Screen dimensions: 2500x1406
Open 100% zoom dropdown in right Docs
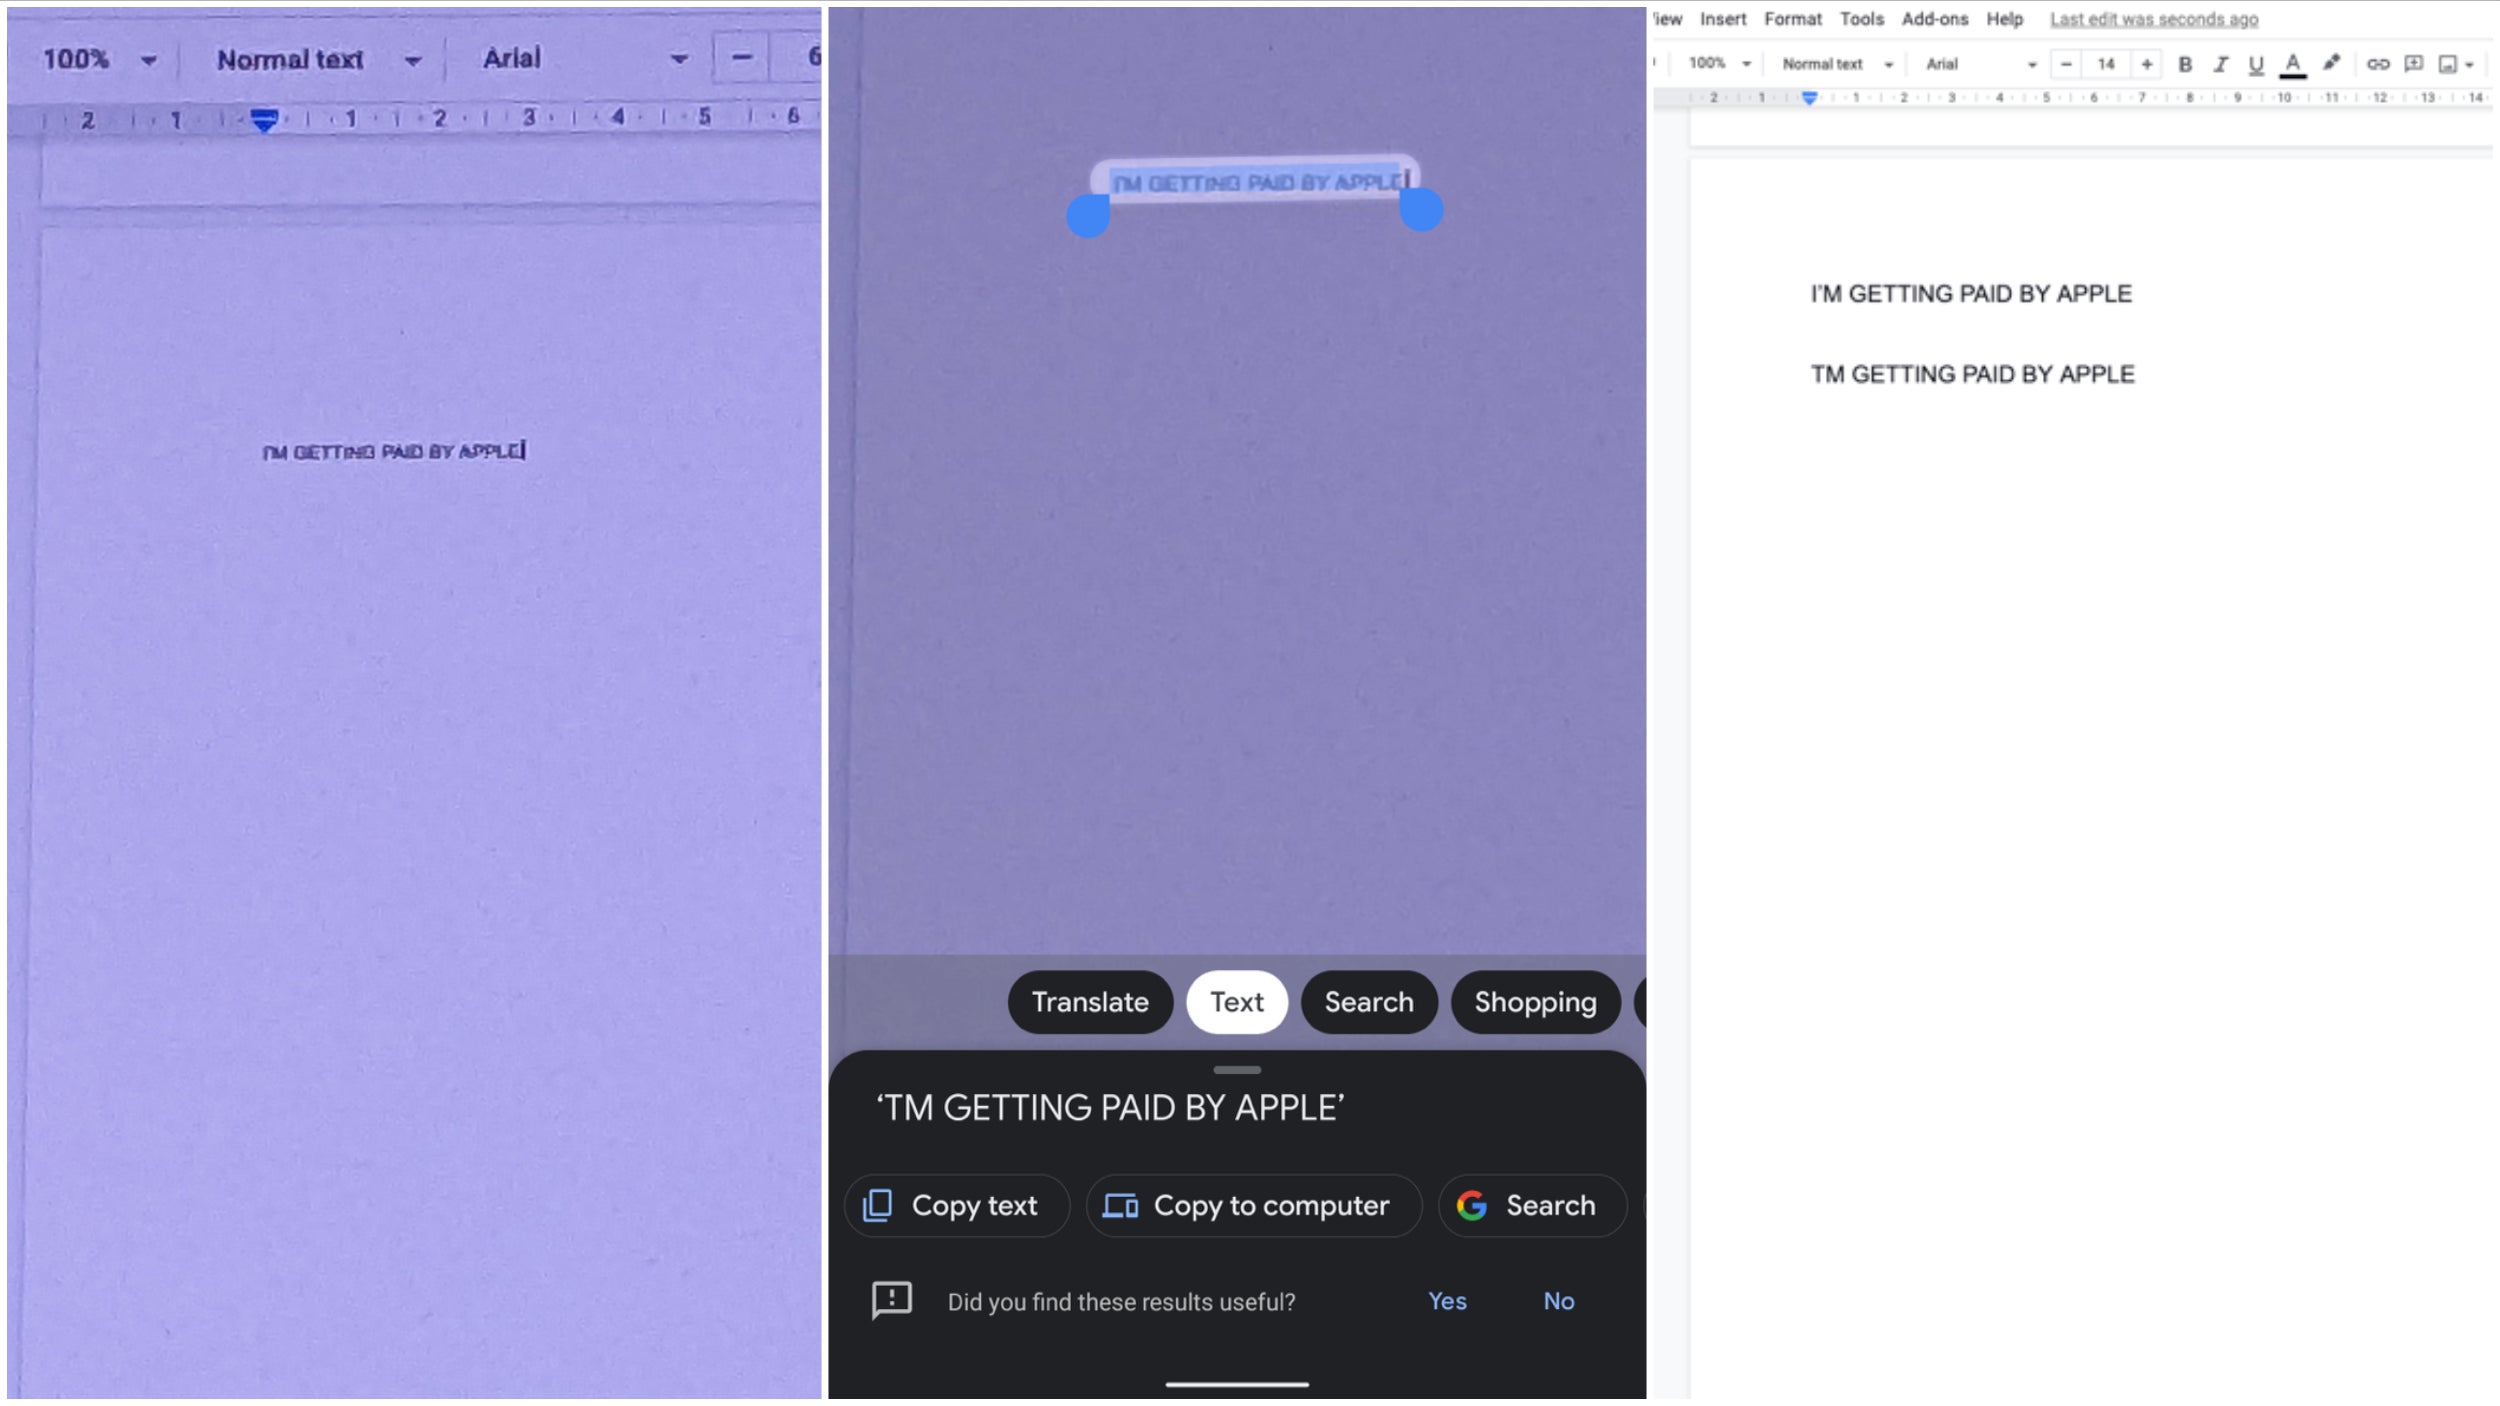tap(1720, 63)
